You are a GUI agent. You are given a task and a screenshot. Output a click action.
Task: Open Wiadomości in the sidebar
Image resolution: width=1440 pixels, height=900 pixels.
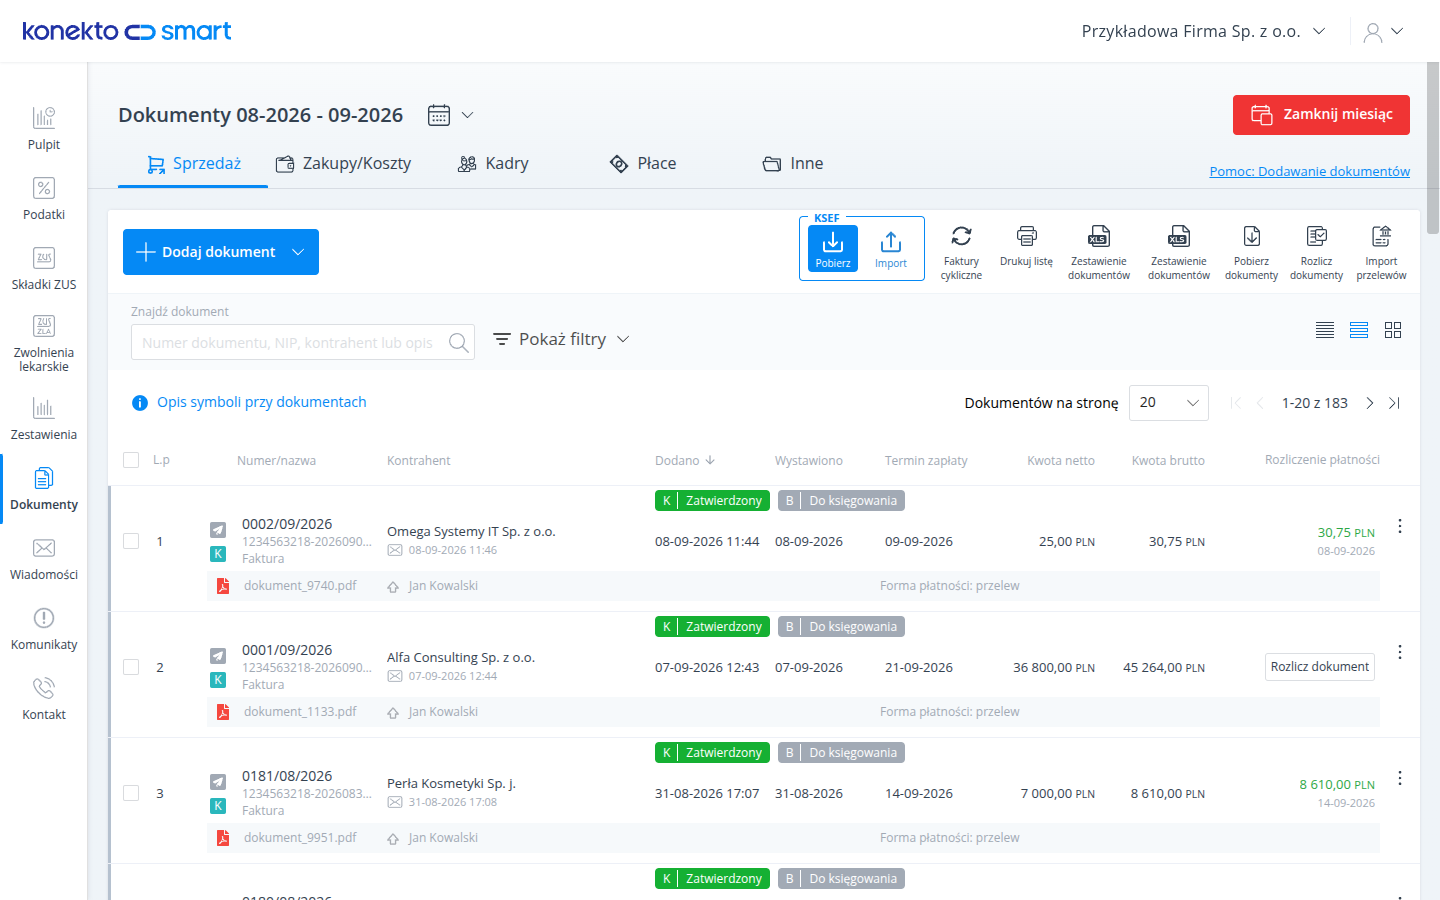pyautogui.click(x=44, y=559)
